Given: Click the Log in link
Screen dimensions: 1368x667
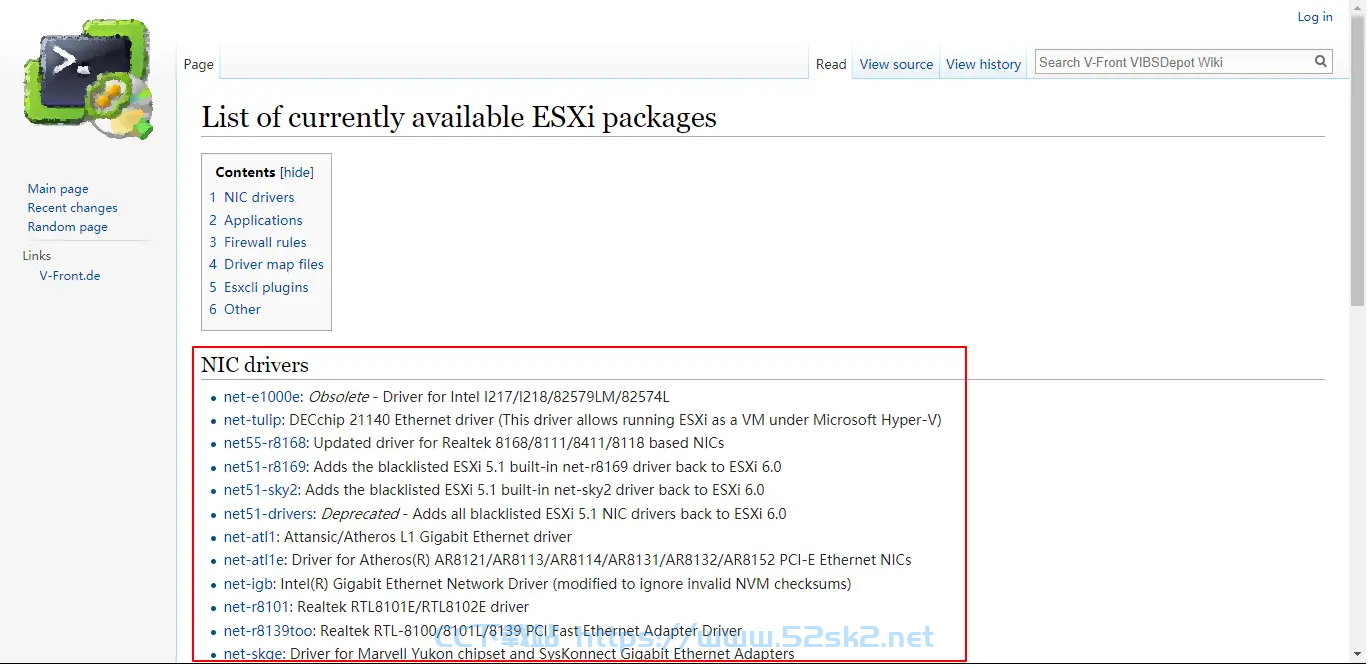Looking at the screenshot, I should point(1314,17).
